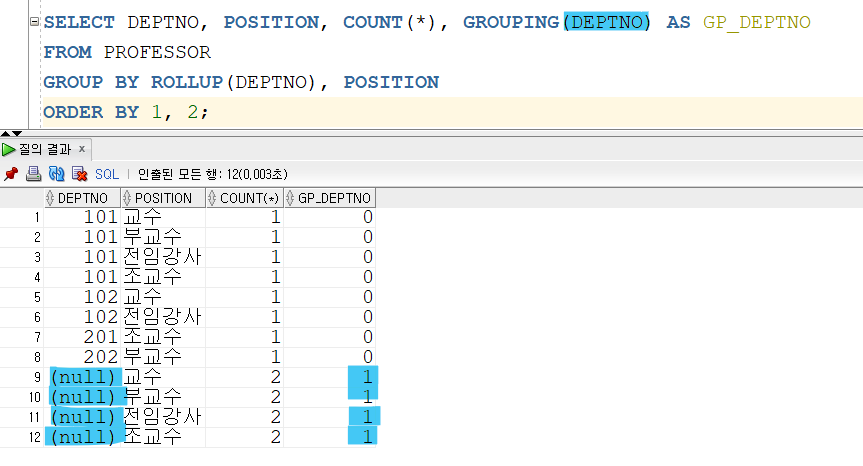Viewport: 863px width, 466px height.
Task: Click the 202 DEPTNO cell
Action: [82, 357]
